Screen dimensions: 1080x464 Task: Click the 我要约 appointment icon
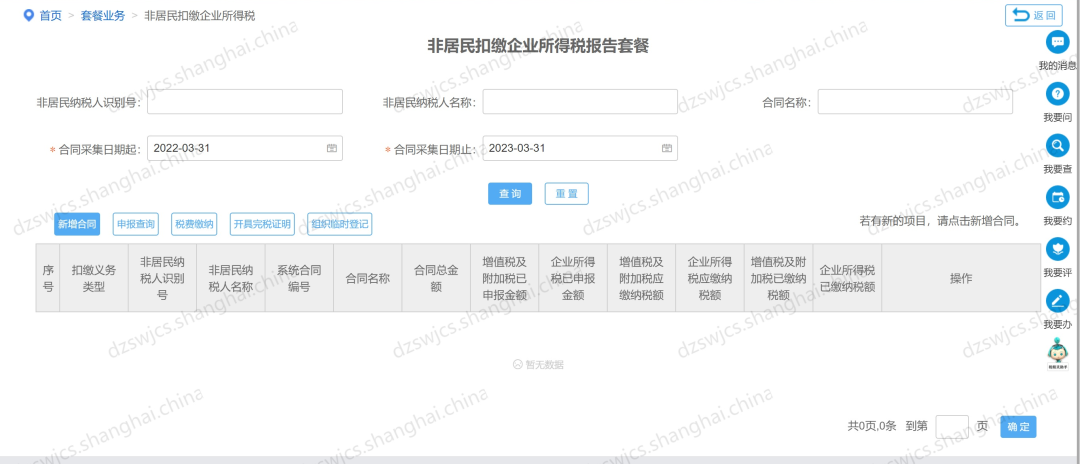click(1057, 197)
